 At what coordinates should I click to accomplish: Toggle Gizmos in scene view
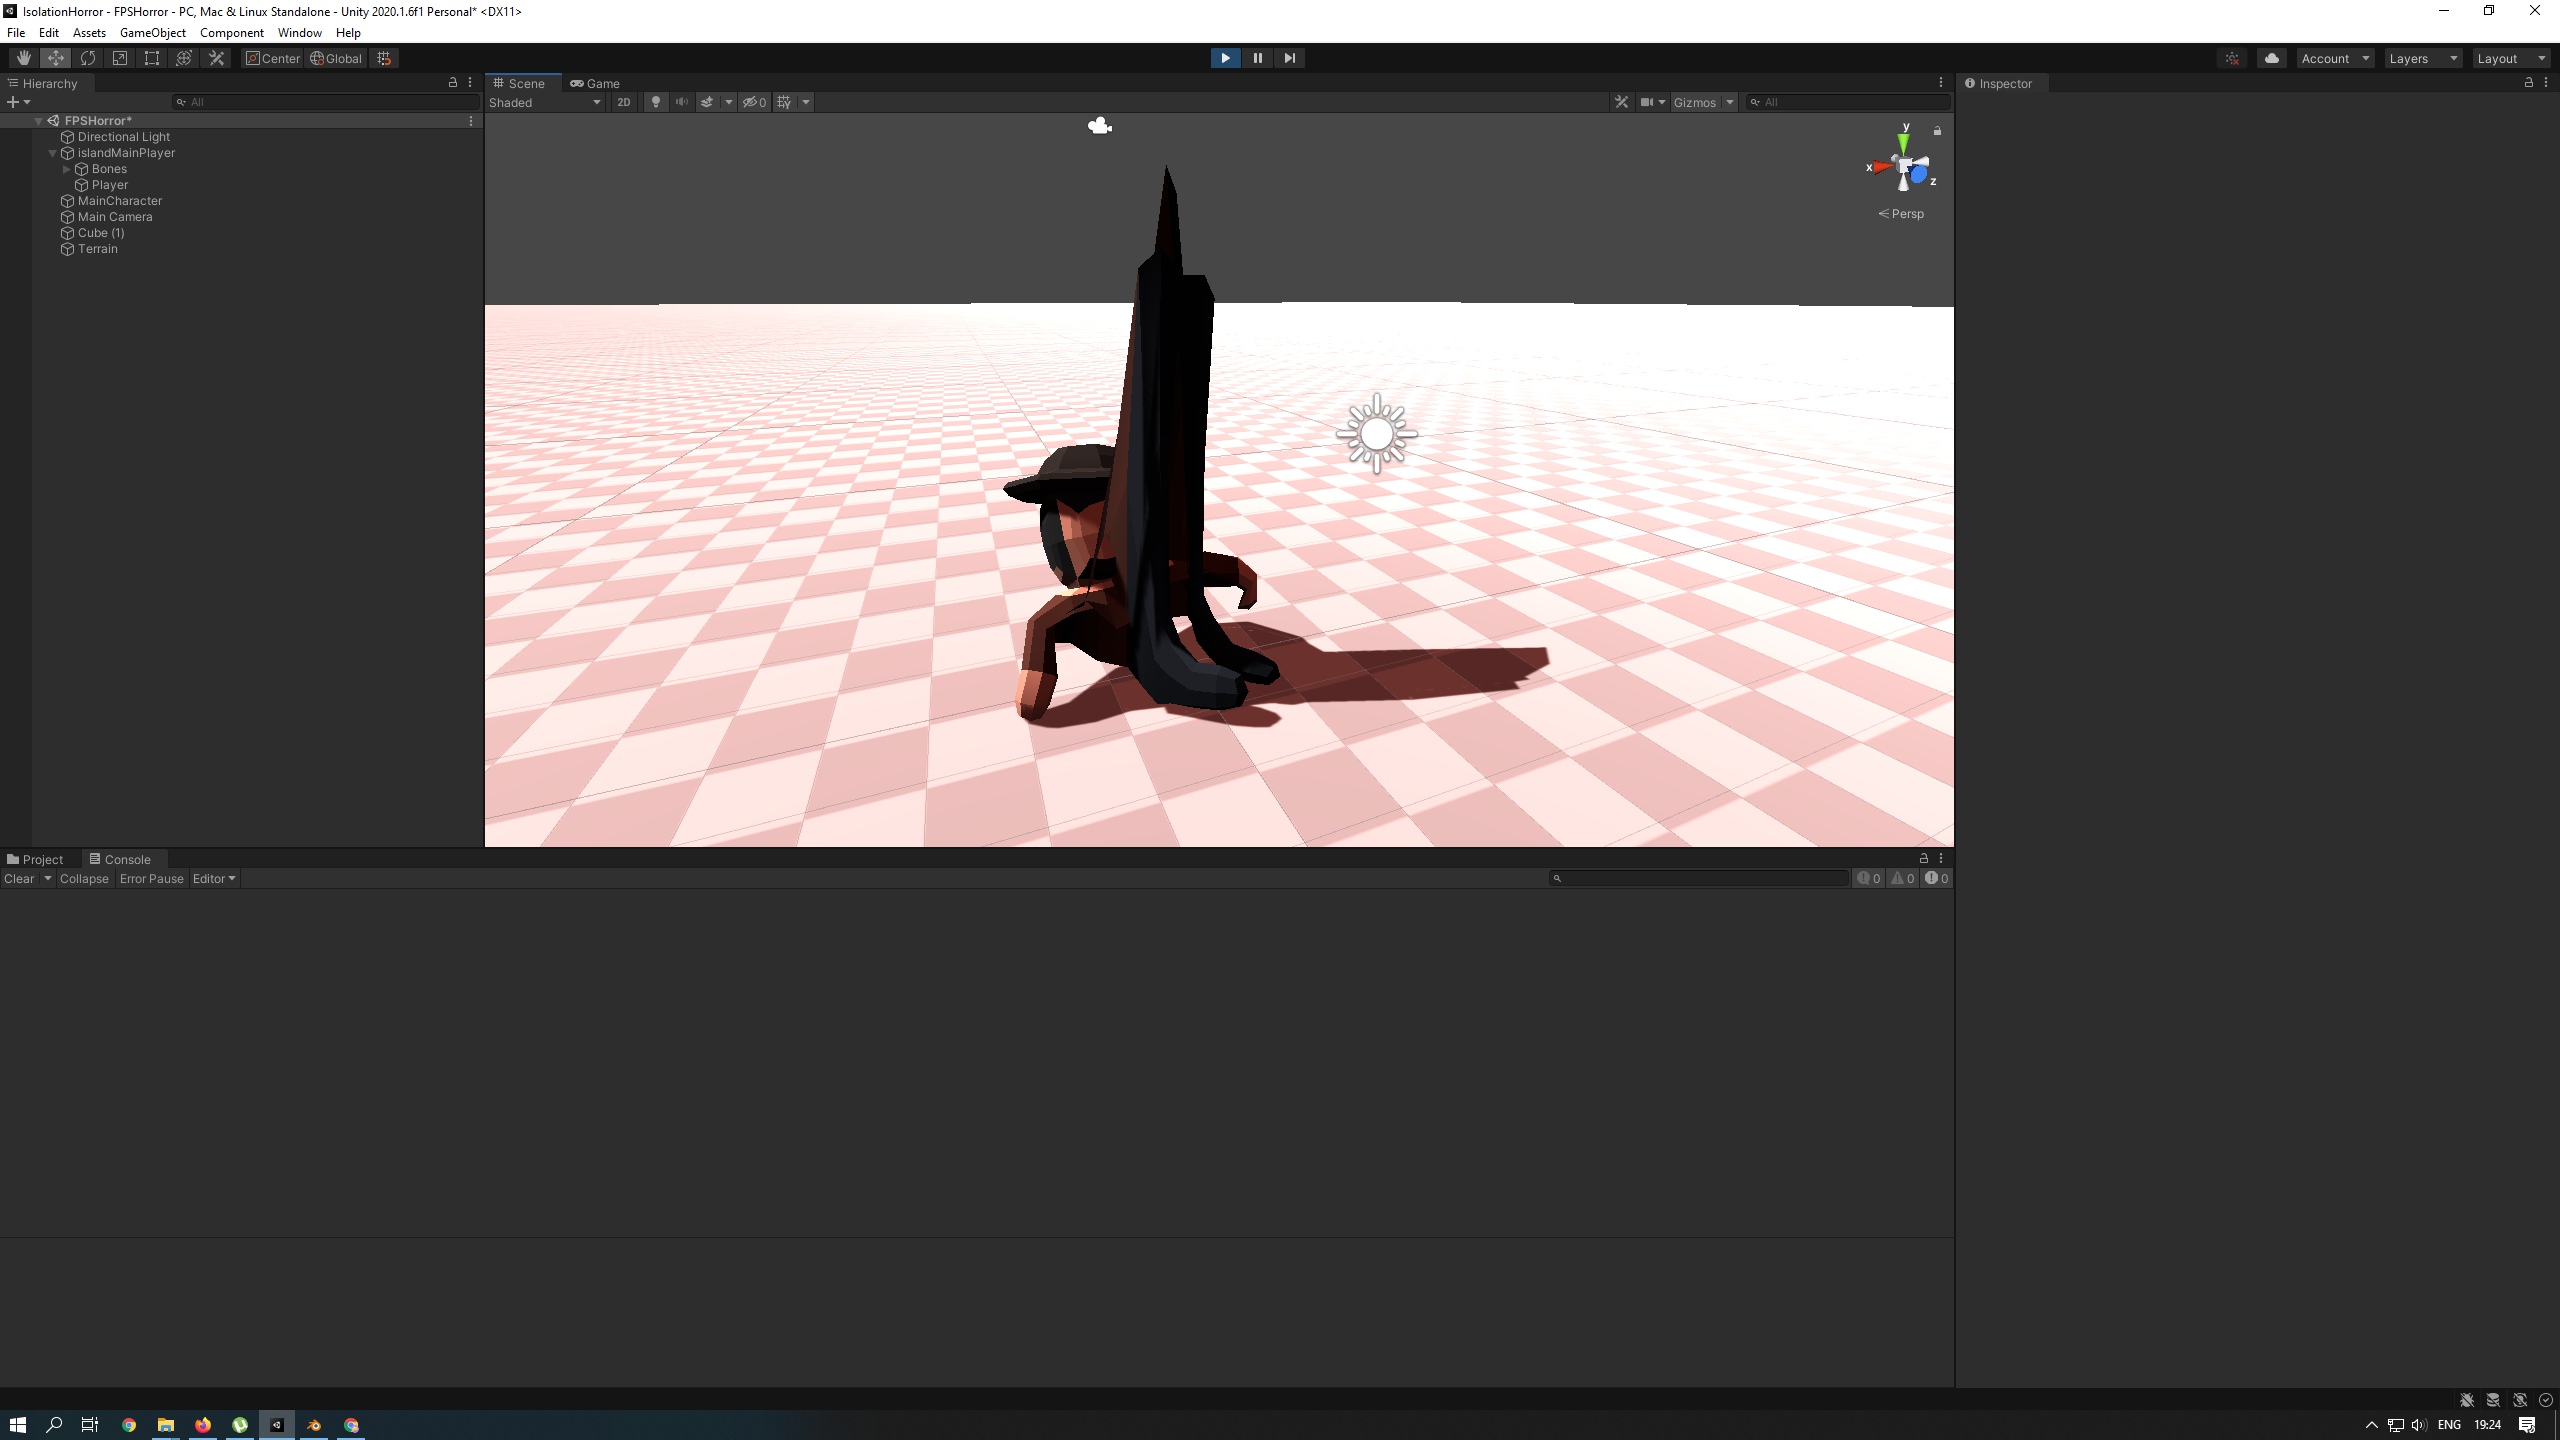(1694, 102)
